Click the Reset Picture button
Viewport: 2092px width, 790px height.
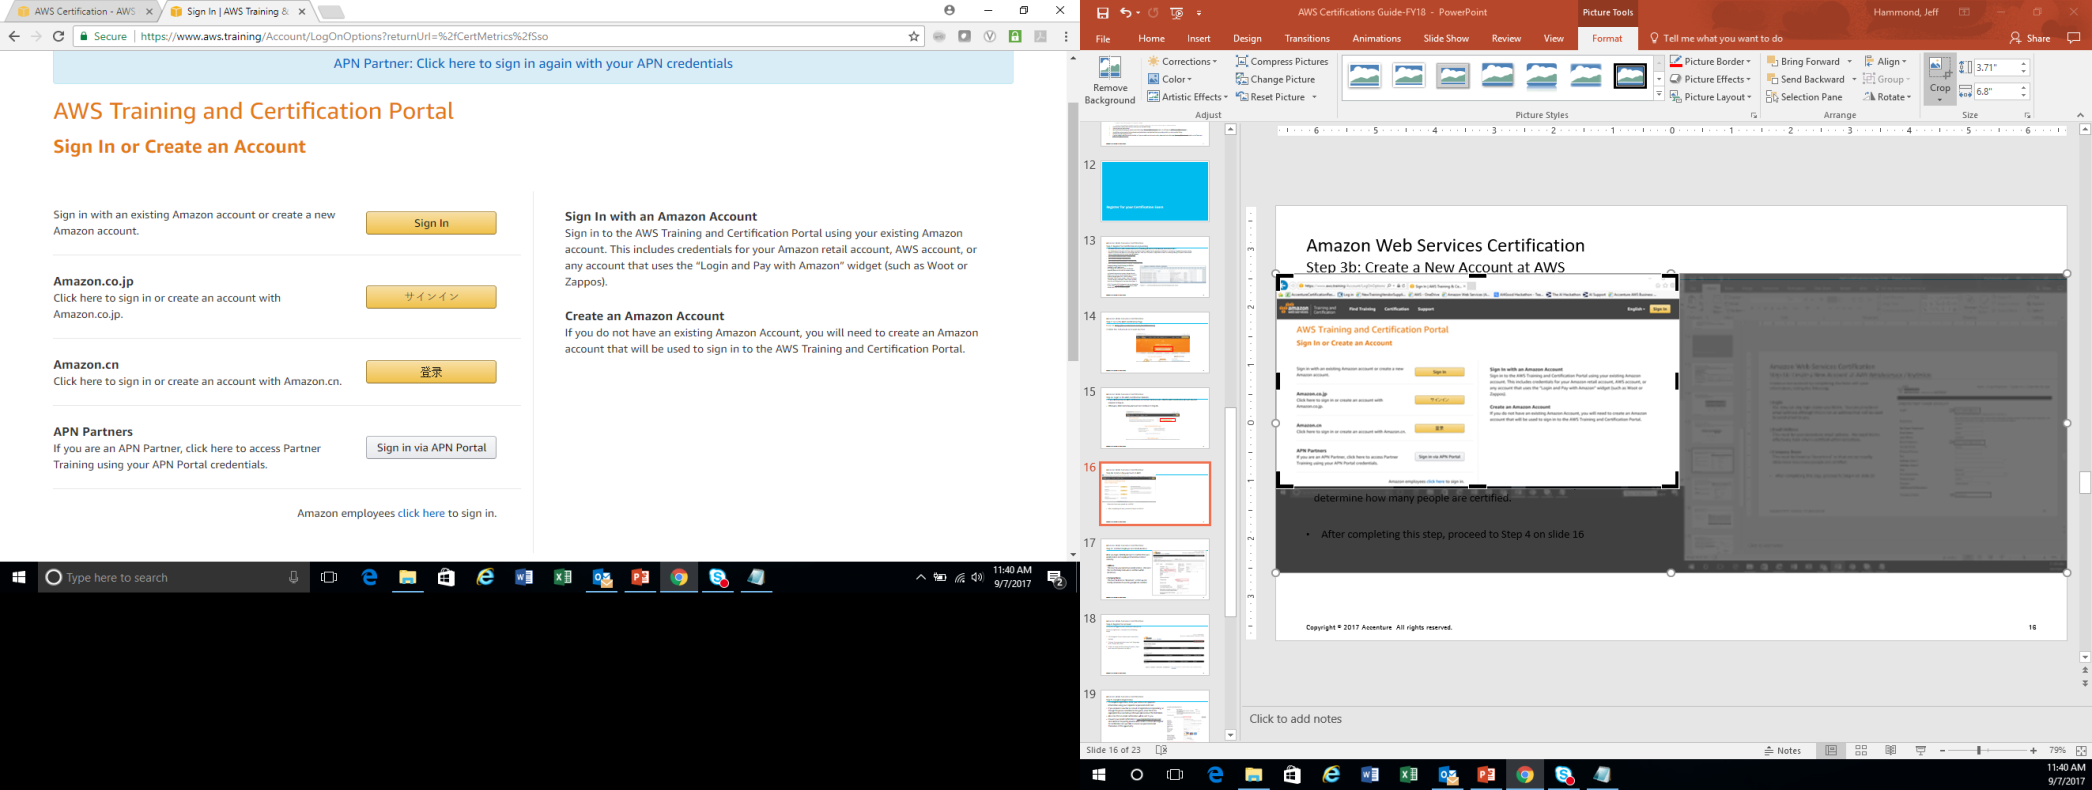1271,97
